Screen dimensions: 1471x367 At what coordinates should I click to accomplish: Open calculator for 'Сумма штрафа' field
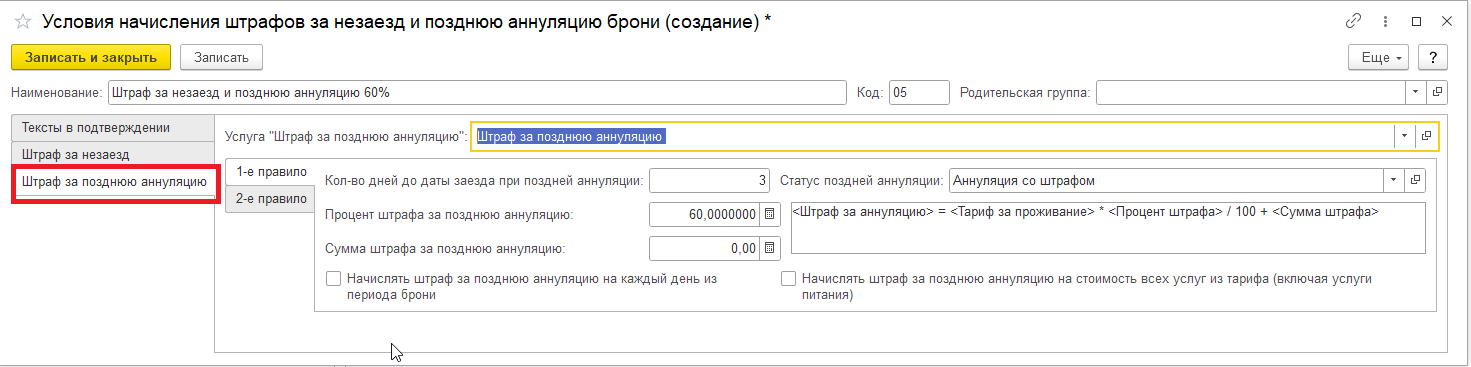coord(769,247)
